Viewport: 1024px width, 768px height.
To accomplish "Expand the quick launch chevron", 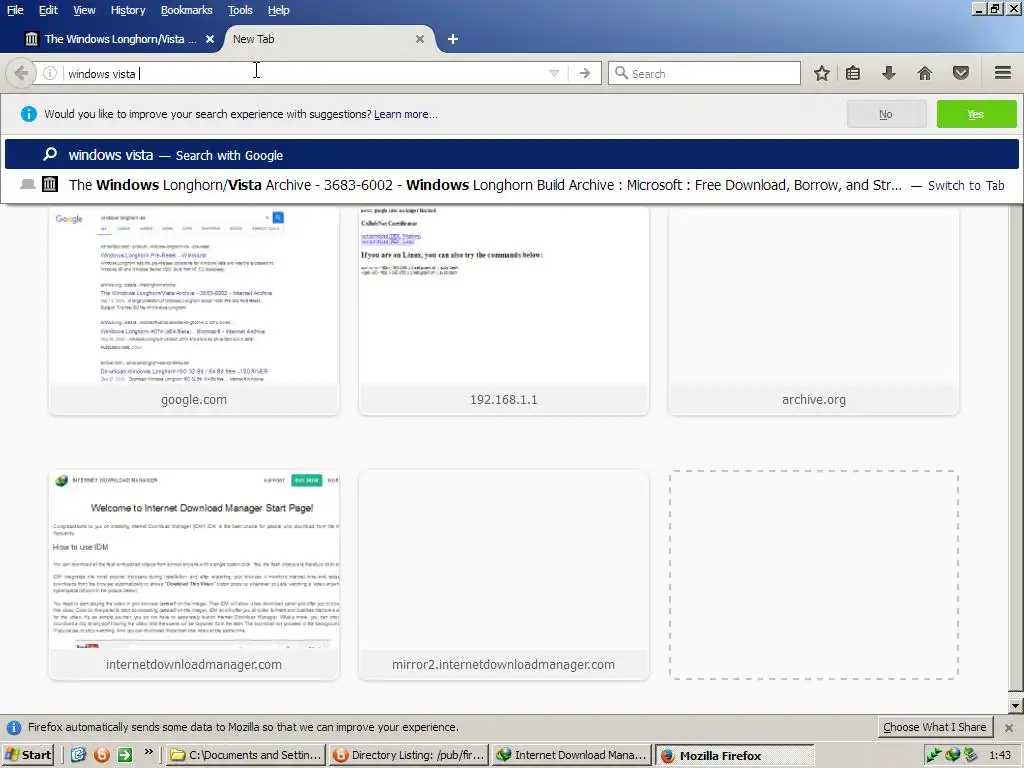I will 148,752.
